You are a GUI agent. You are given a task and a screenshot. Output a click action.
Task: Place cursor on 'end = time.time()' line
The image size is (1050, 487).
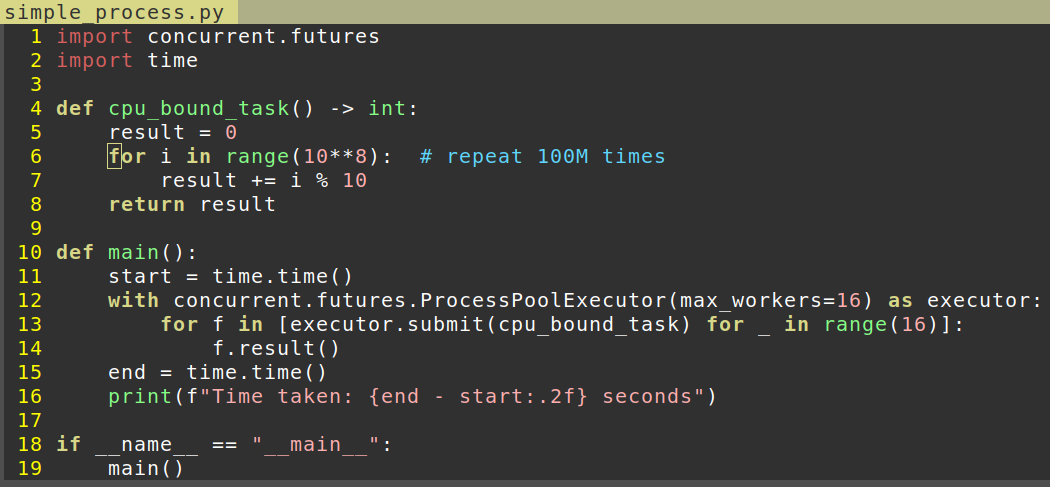point(218,372)
